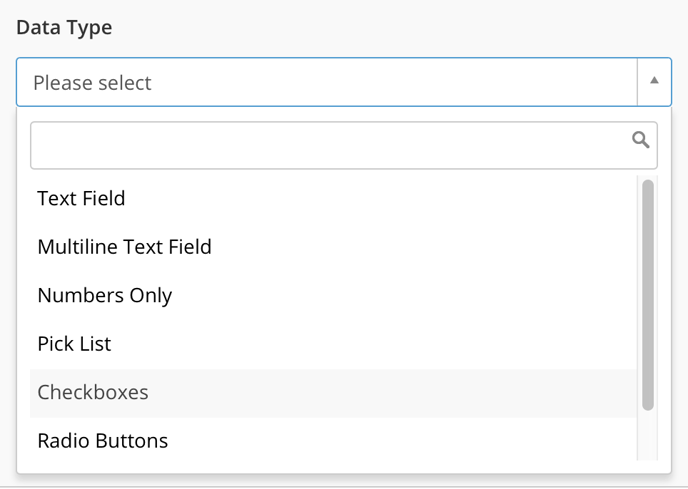Choose the highlighted Checkboxes option
Image resolution: width=688 pixels, height=489 pixels.
click(92, 392)
